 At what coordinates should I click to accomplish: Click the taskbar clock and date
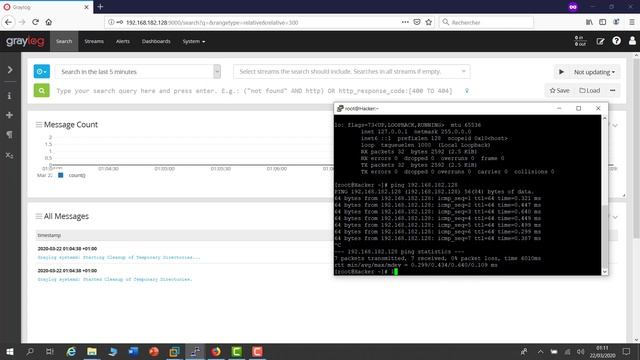pos(602,352)
